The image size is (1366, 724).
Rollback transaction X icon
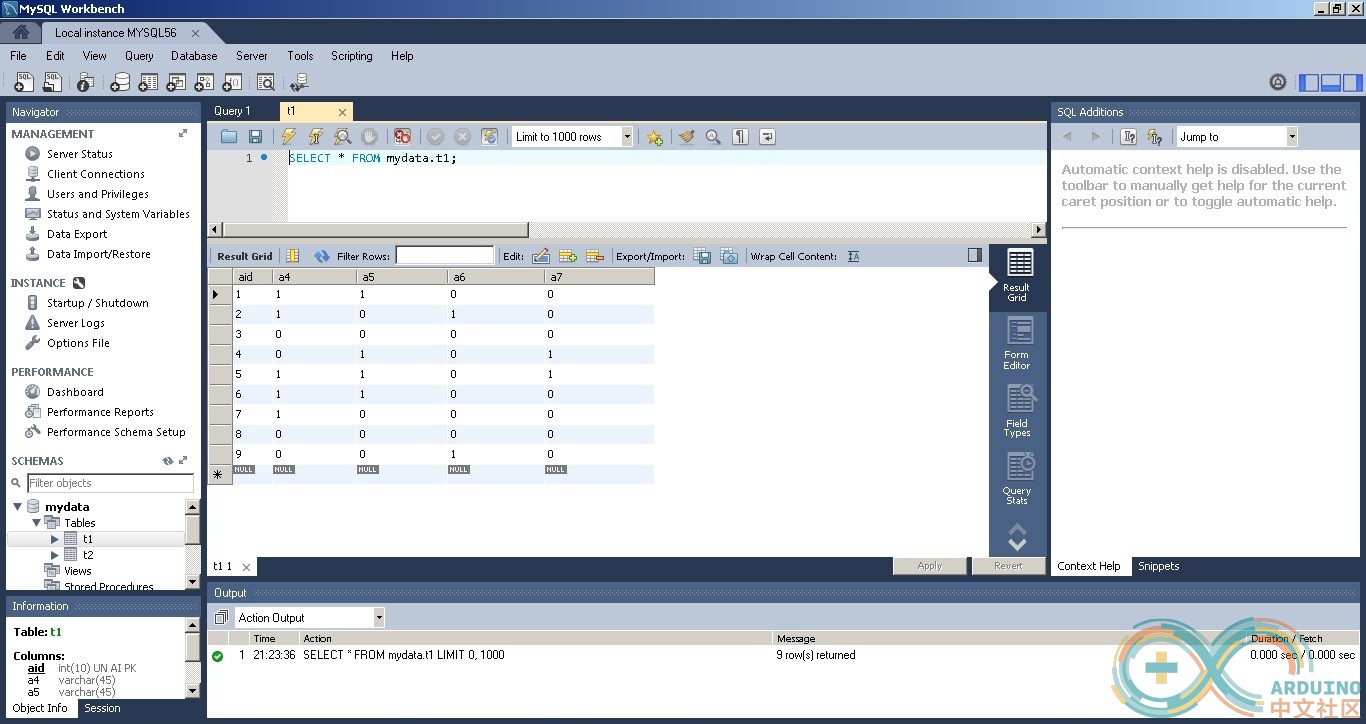click(x=462, y=137)
